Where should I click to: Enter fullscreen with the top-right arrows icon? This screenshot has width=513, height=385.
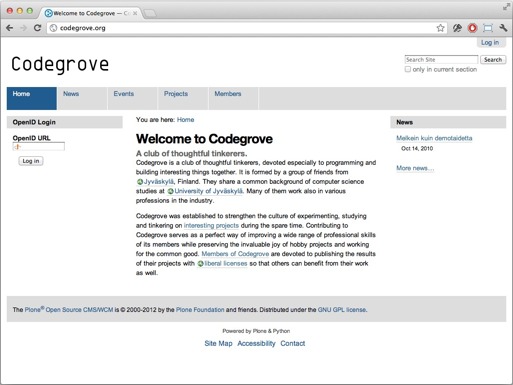(x=506, y=7)
